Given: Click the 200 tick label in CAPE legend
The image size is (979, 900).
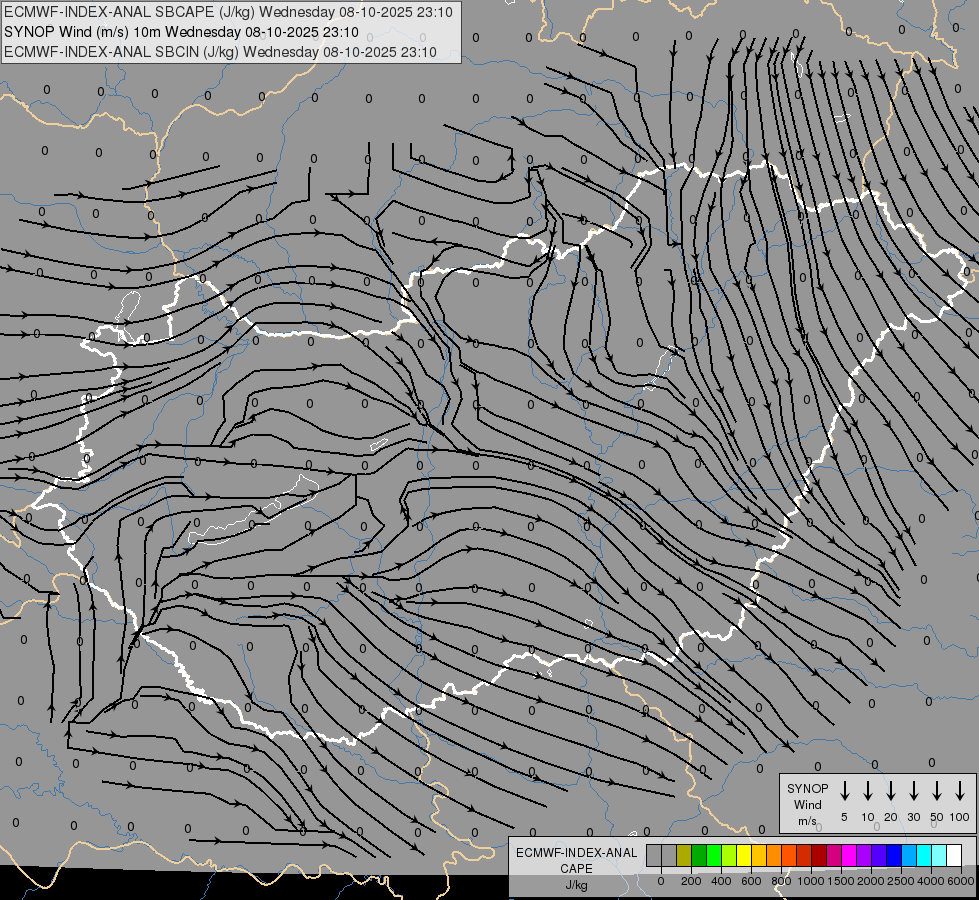Looking at the screenshot, I should tap(691, 881).
